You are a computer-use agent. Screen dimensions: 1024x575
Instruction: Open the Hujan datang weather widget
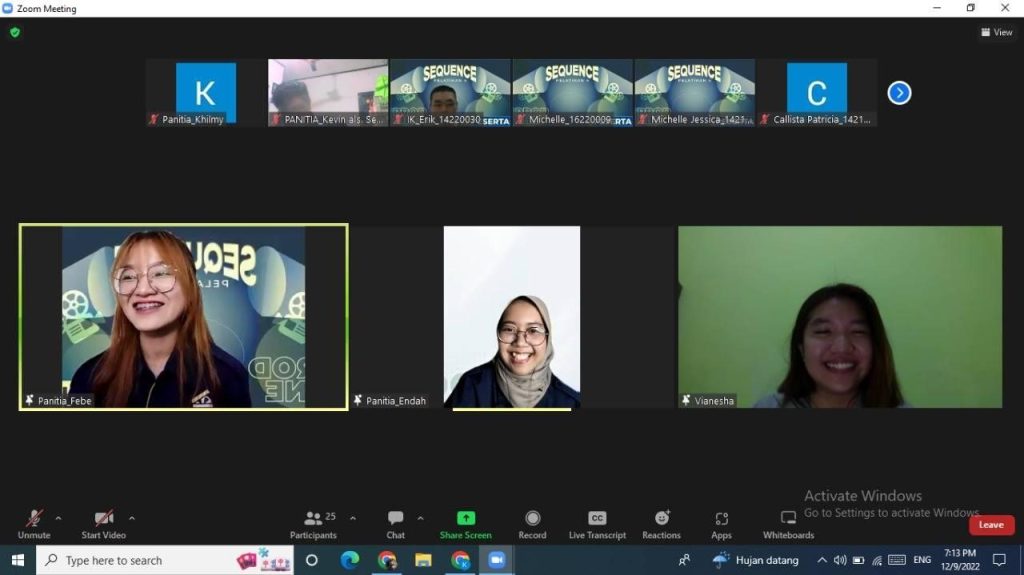point(756,560)
